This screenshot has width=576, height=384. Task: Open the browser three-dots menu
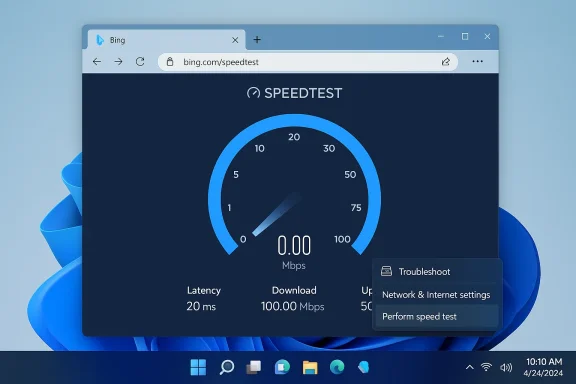[477, 61]
